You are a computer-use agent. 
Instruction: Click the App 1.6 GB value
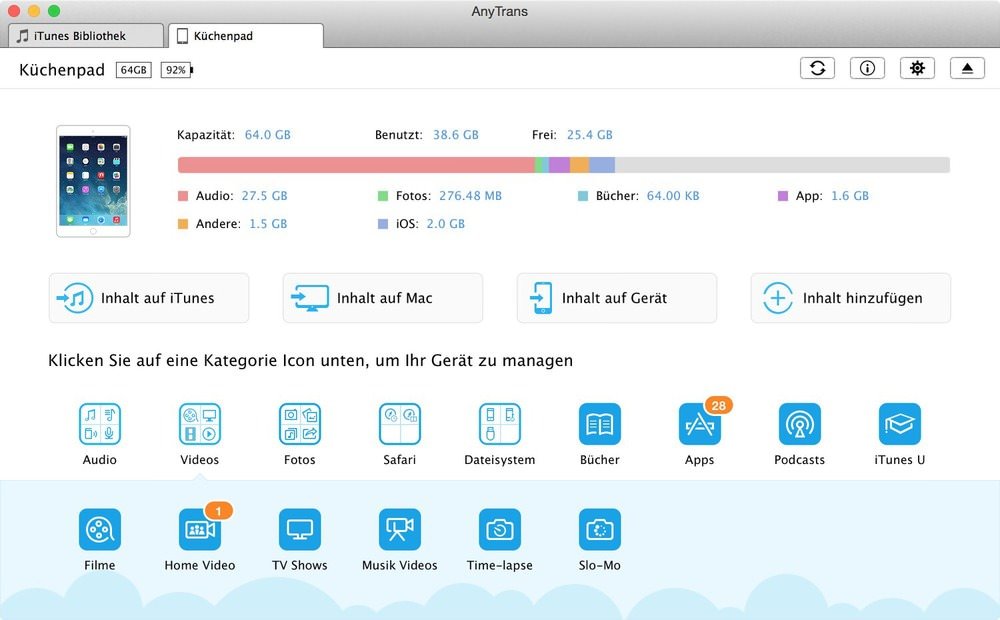point(850,196)
